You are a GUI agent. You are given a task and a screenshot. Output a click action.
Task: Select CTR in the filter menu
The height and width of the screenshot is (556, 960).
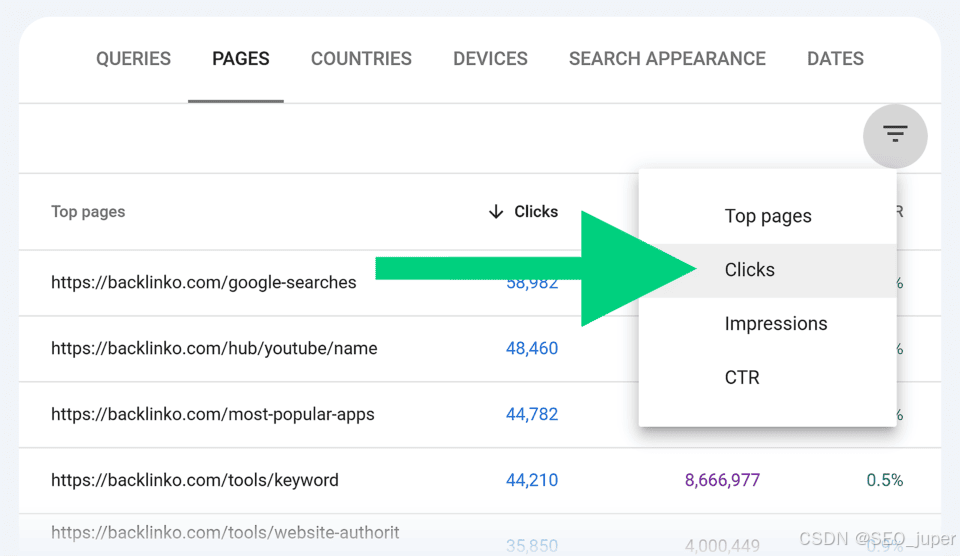[768, 377]
